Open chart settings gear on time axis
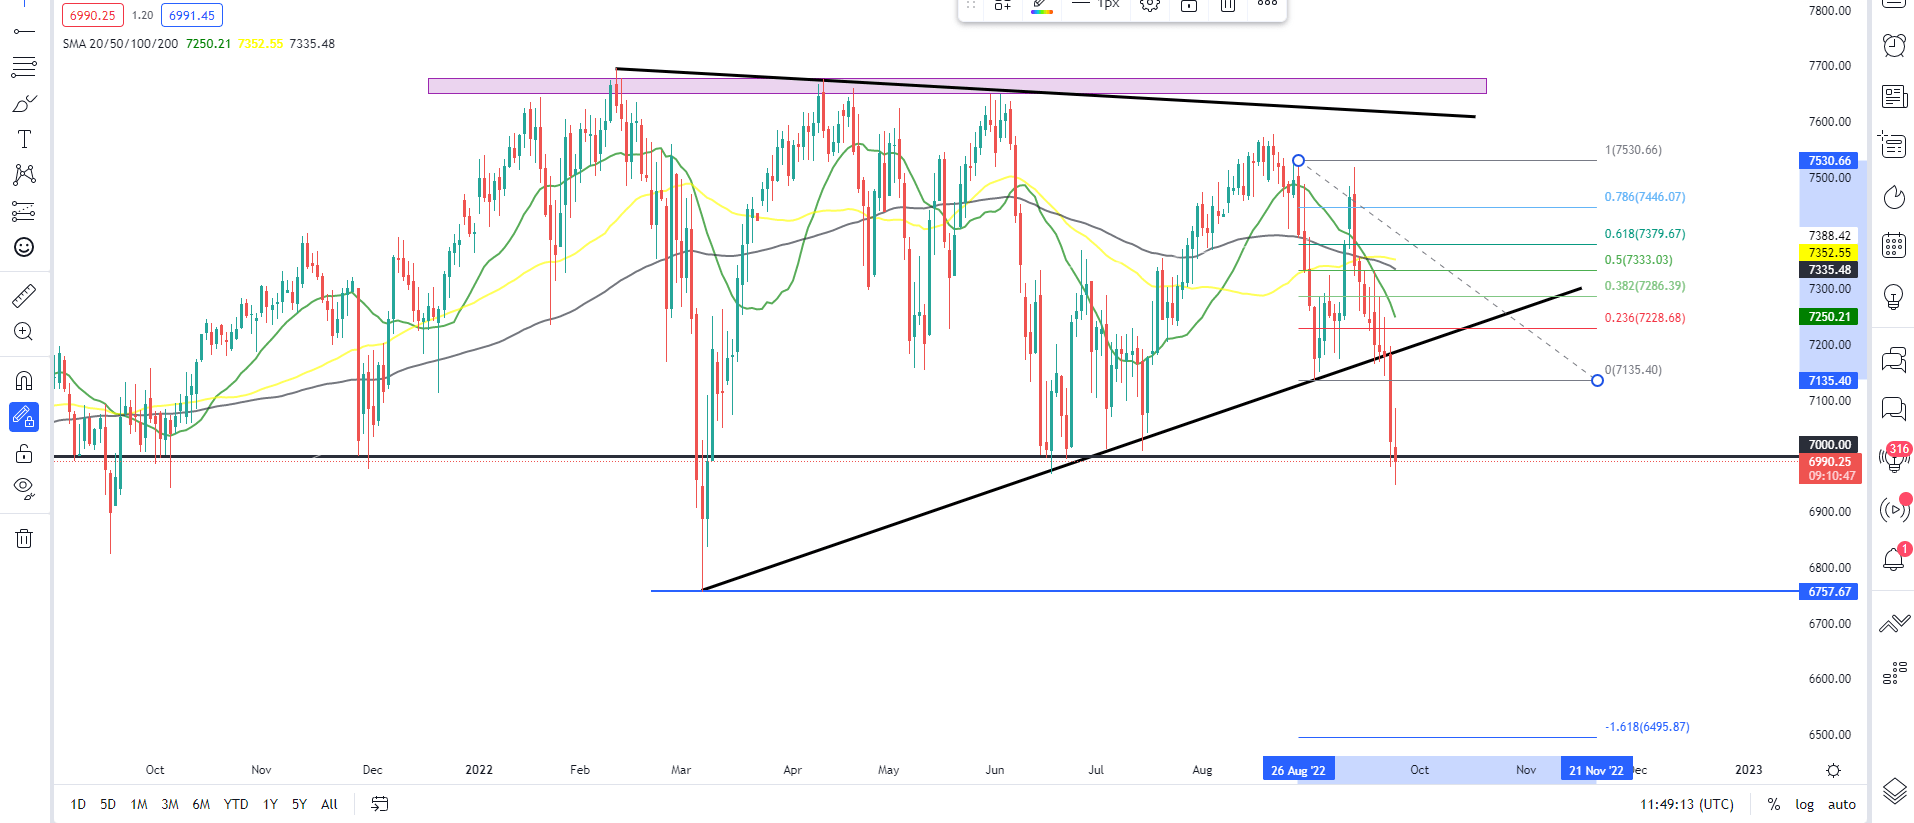 [x=1833, y=770]
